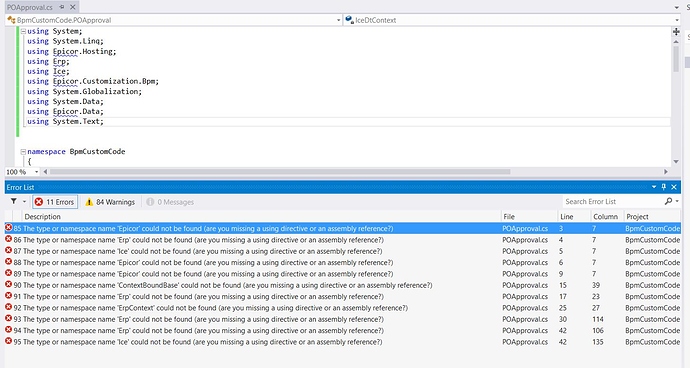Image resolution: width=690 pixels, height=368 pixels.
Task: Click horizontal scrollbar left arrow
Action: 45,172
